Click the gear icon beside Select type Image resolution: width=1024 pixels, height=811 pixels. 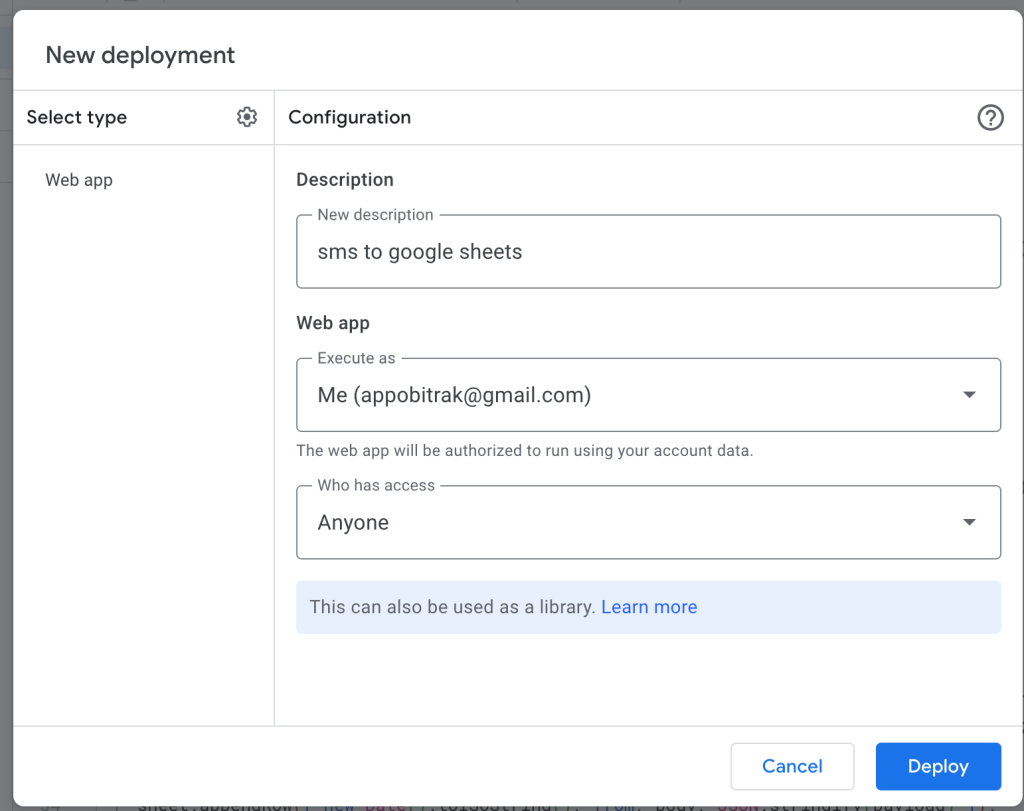pos(246,117)
